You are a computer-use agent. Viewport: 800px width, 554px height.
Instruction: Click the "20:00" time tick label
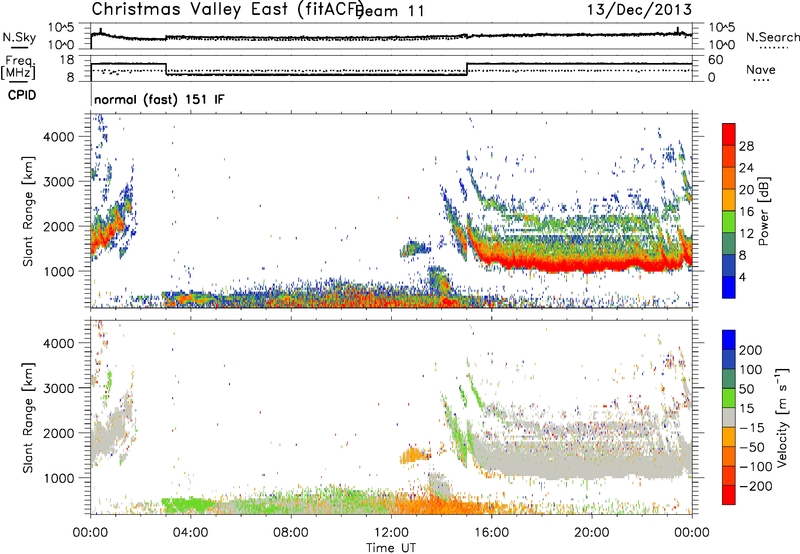[591, 533]
